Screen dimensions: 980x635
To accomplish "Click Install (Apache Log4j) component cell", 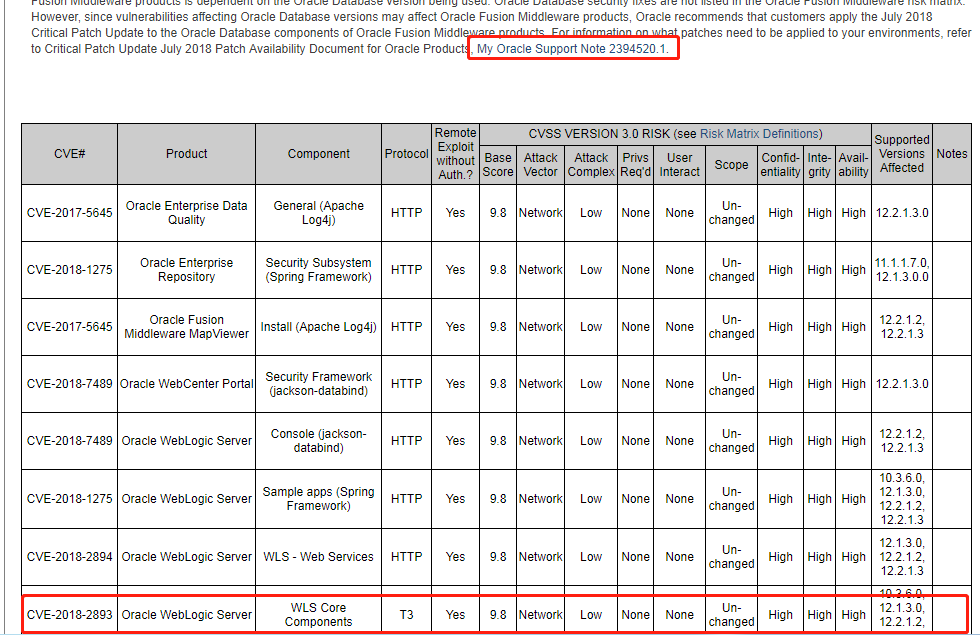I will click(318, 327).
